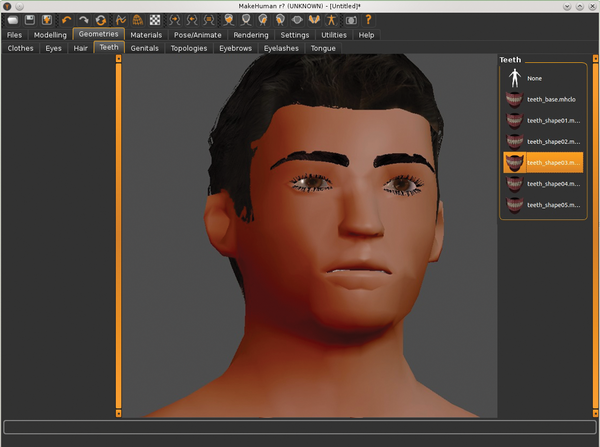This screenshot has width=600, height=447.
Task: Click the left panel orange scrollbar
Action: [119, 236]
